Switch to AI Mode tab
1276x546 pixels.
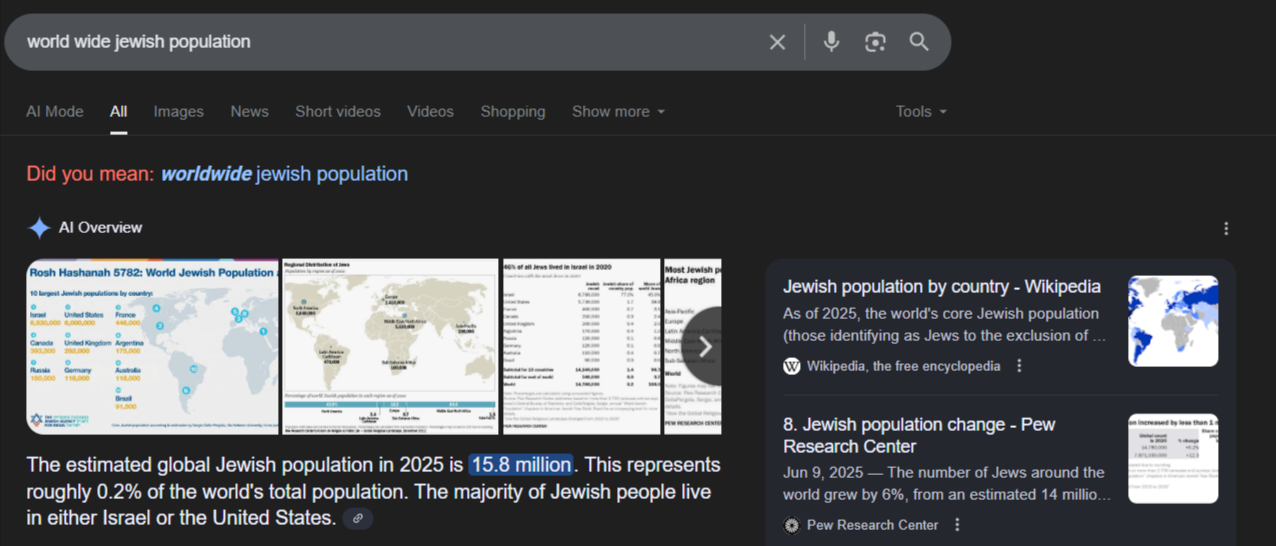pos(55,112)
